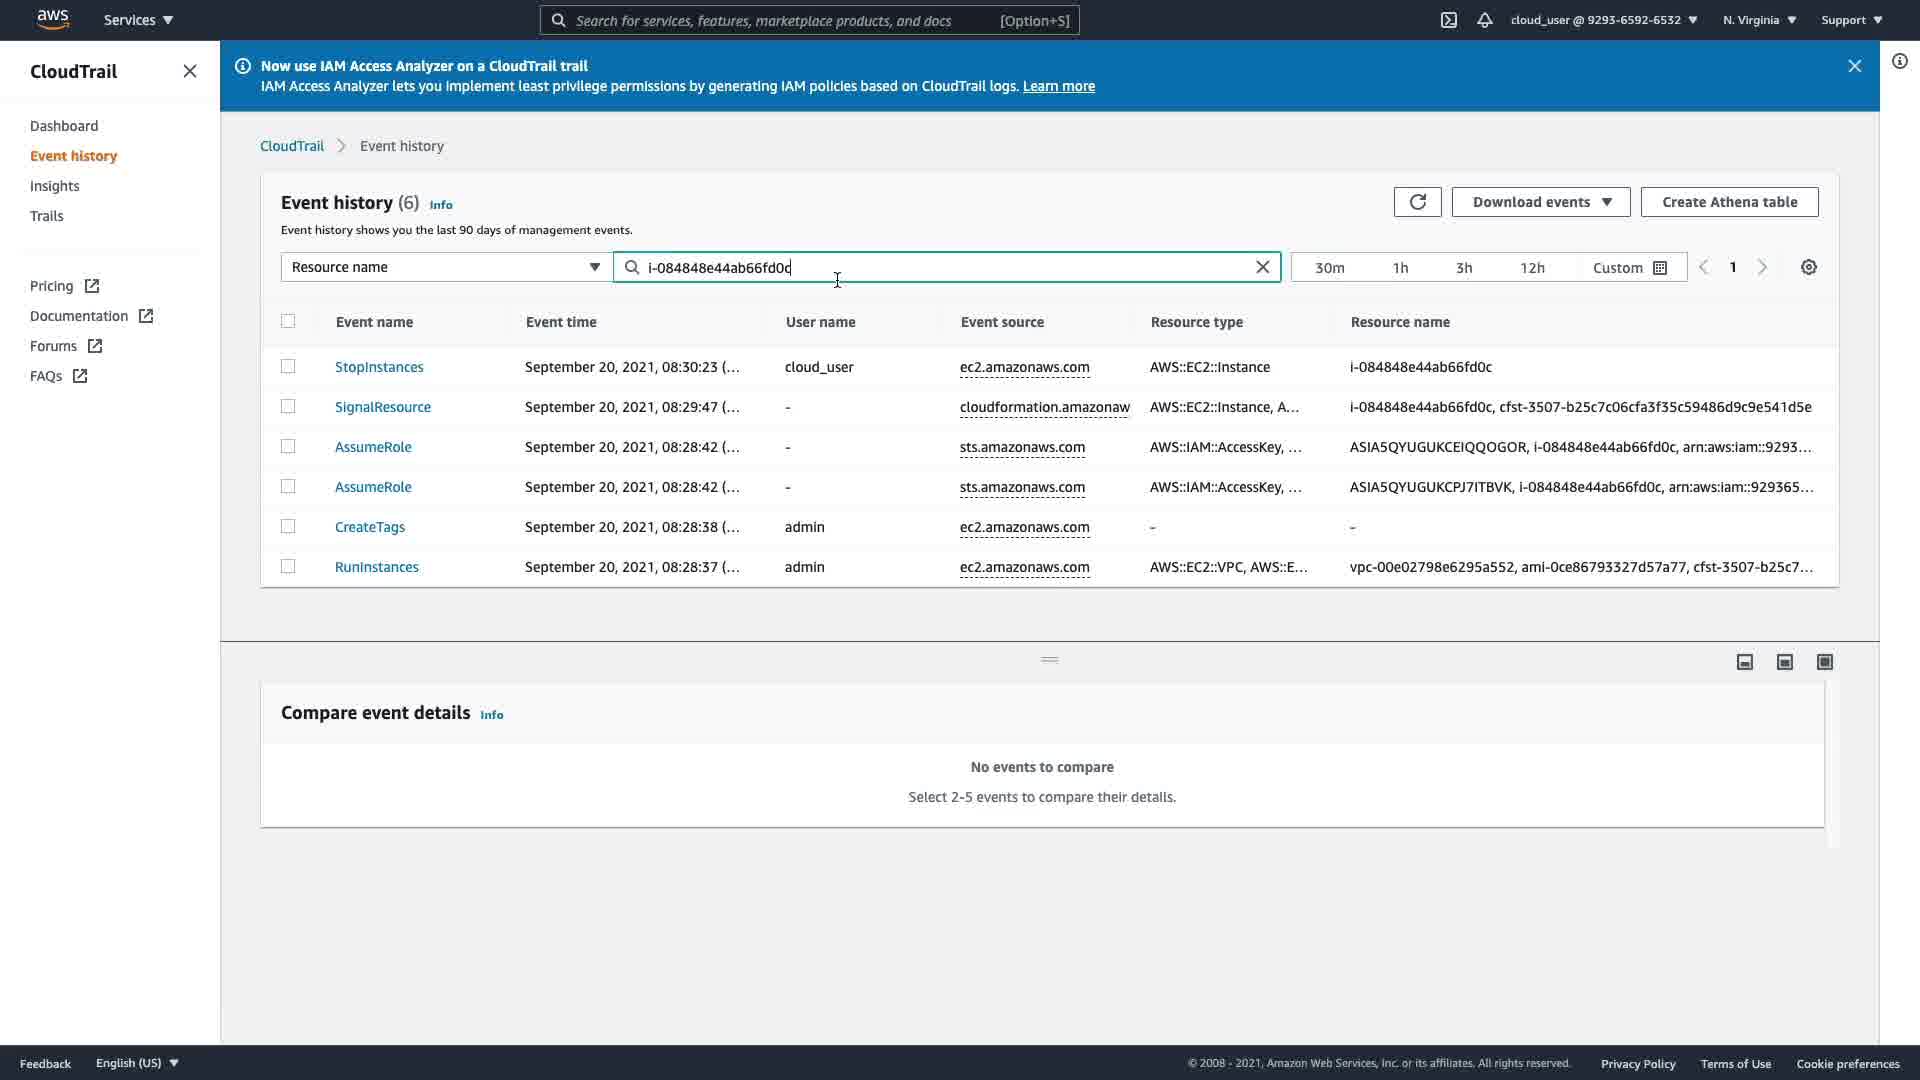Go to Trails in the sidebar
This screenshot has height=1080, width=1920.
(x=47, y=216)
